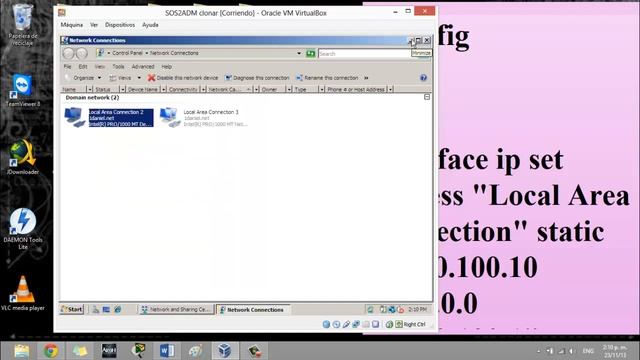This screenshot has width=640, height=360.
Task: Click Diagnose this connection
Action: [x=257, y=78]
